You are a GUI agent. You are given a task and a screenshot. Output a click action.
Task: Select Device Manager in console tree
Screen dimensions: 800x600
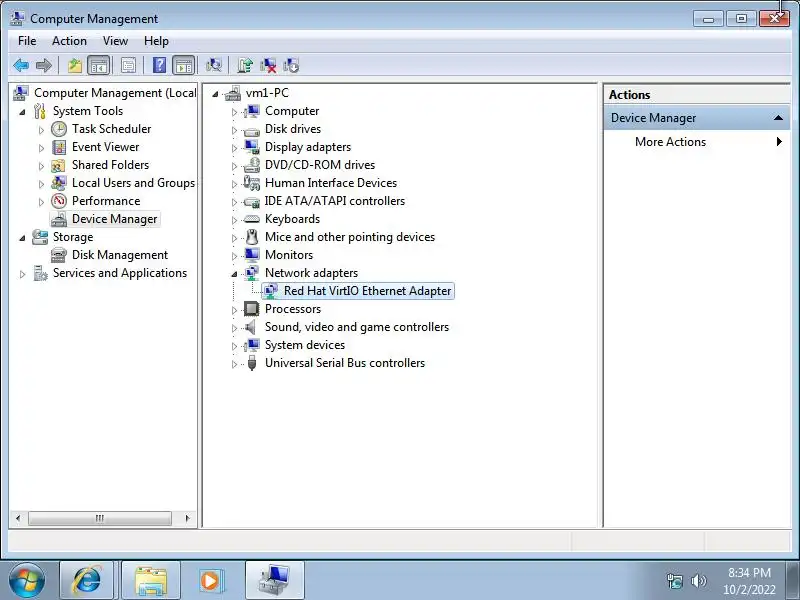coord(114,219)
